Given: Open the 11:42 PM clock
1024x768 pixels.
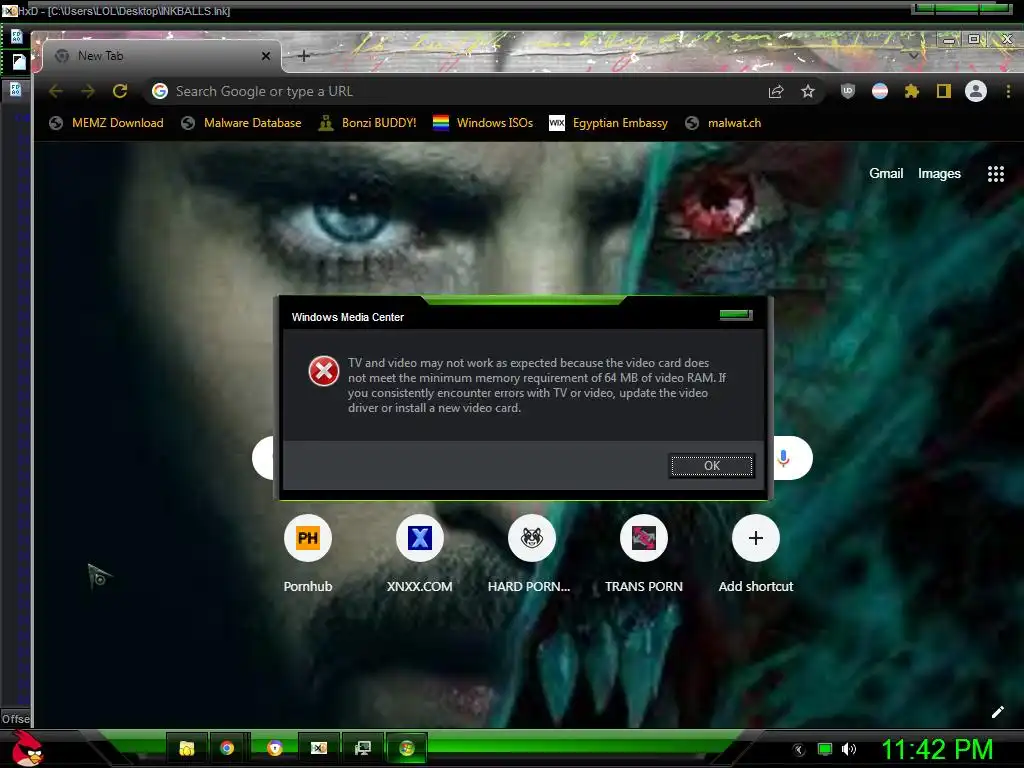Looking at the screenshot, I should point(937,749).
